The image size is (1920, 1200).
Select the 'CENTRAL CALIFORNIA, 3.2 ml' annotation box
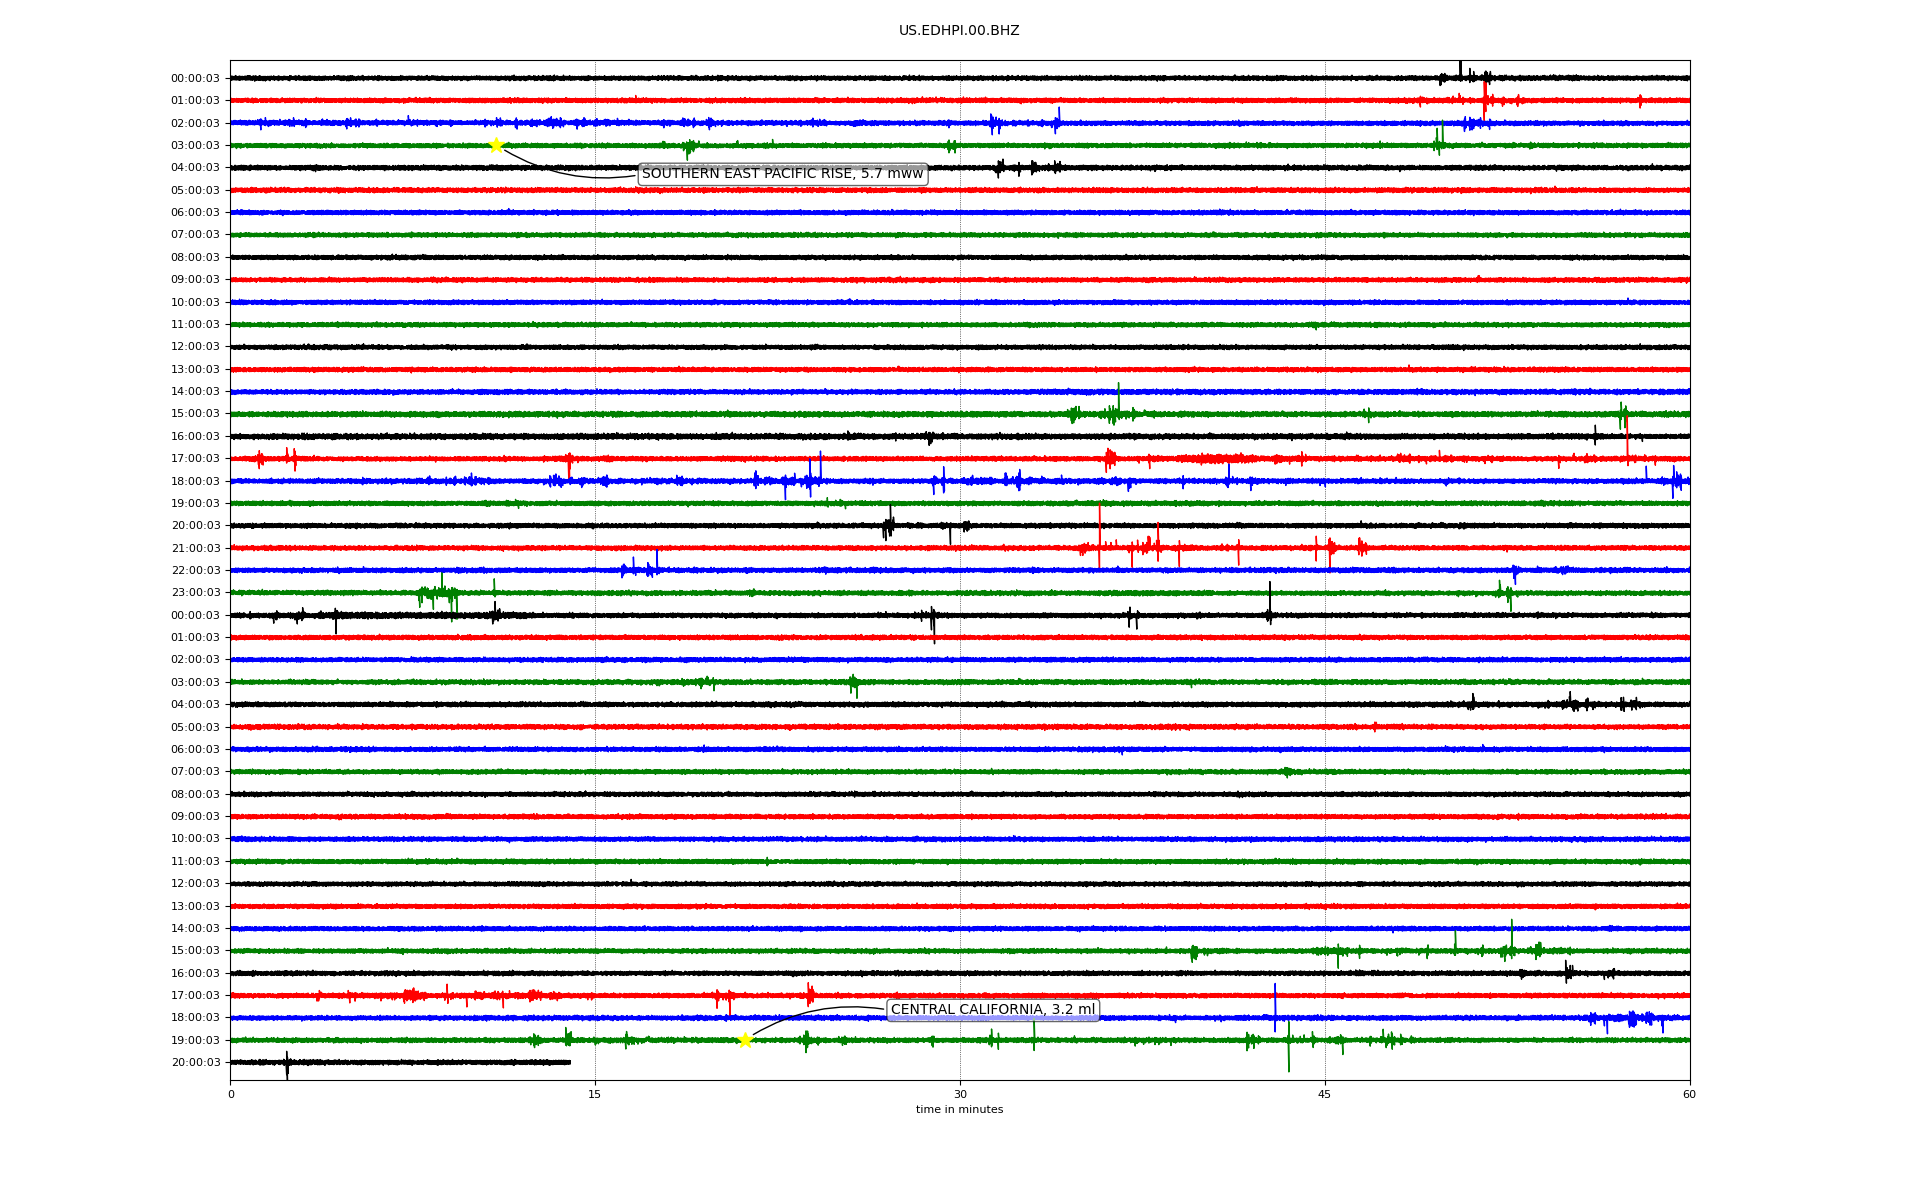pyautogui.click(x=993, y=1010)
